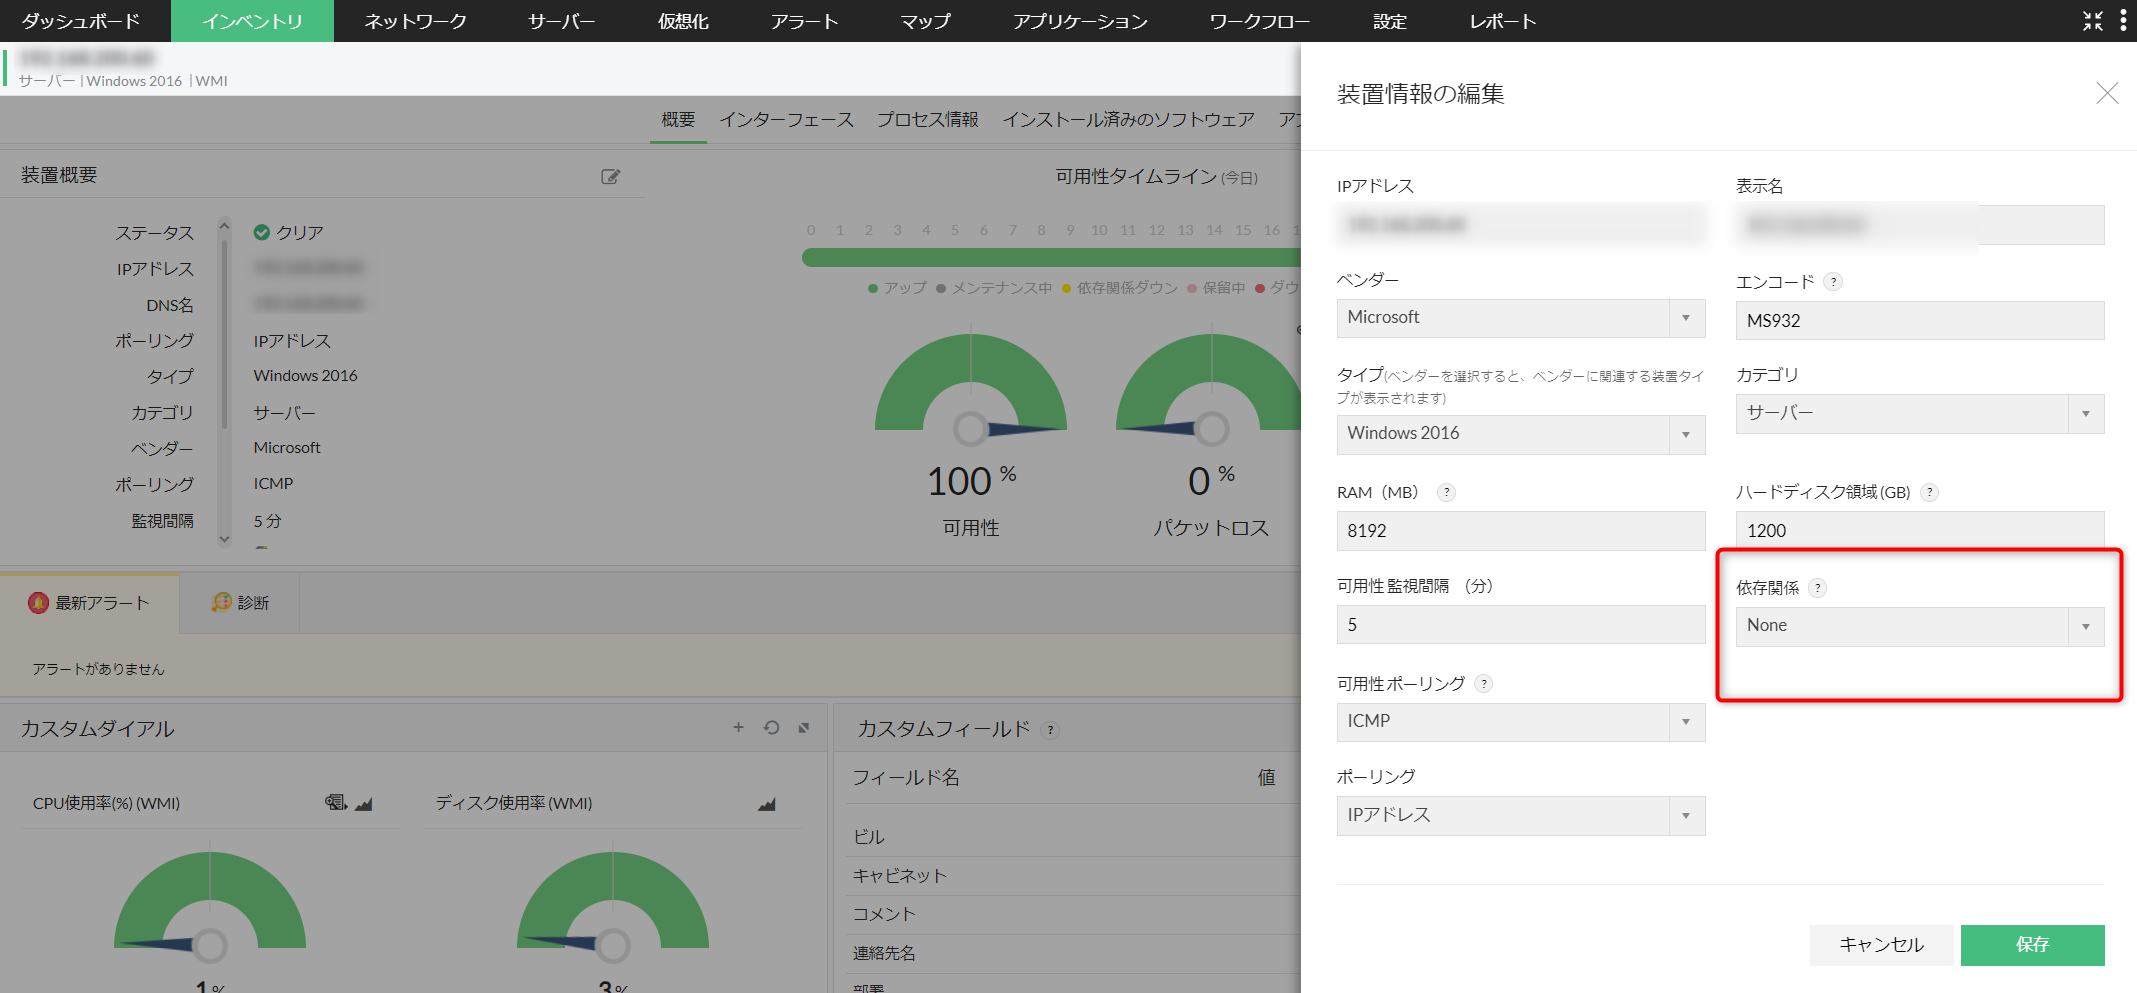The width and height of the screenshot is (2137, 993).
Task: Switch to the ネットワーク menu tab
Action: point(415,21)
